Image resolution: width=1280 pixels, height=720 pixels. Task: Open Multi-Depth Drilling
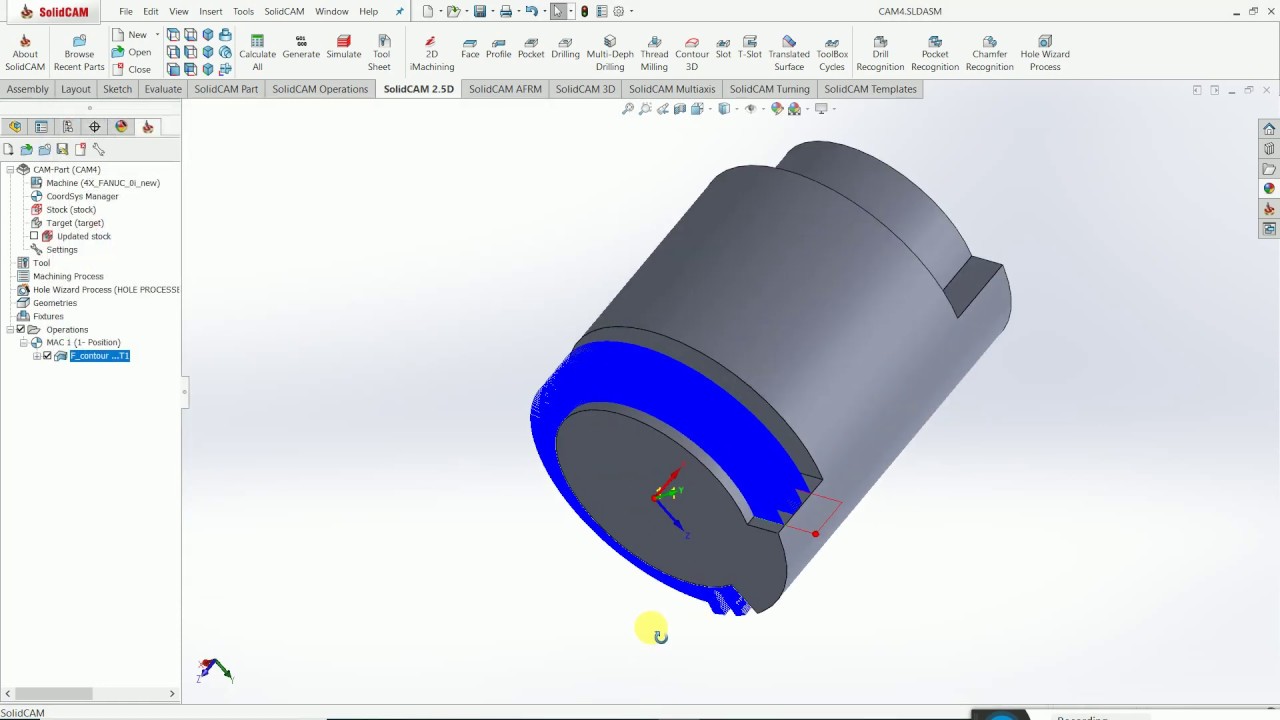(610, 54)
